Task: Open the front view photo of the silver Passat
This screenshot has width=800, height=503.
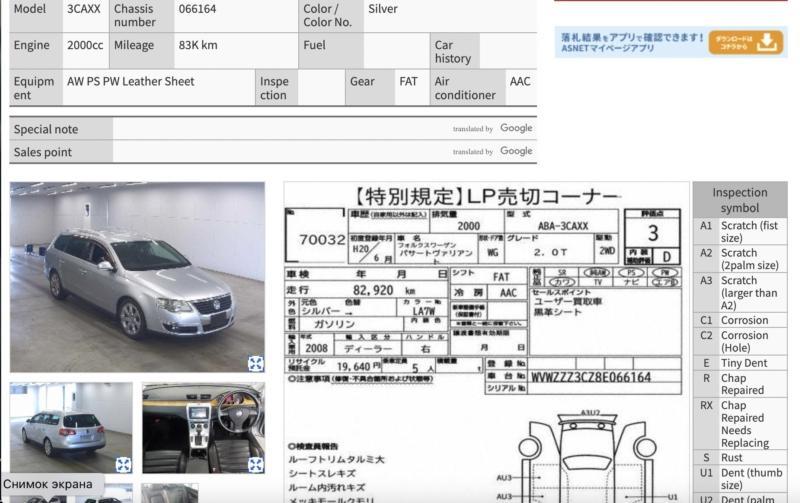Action: (137, 275)
